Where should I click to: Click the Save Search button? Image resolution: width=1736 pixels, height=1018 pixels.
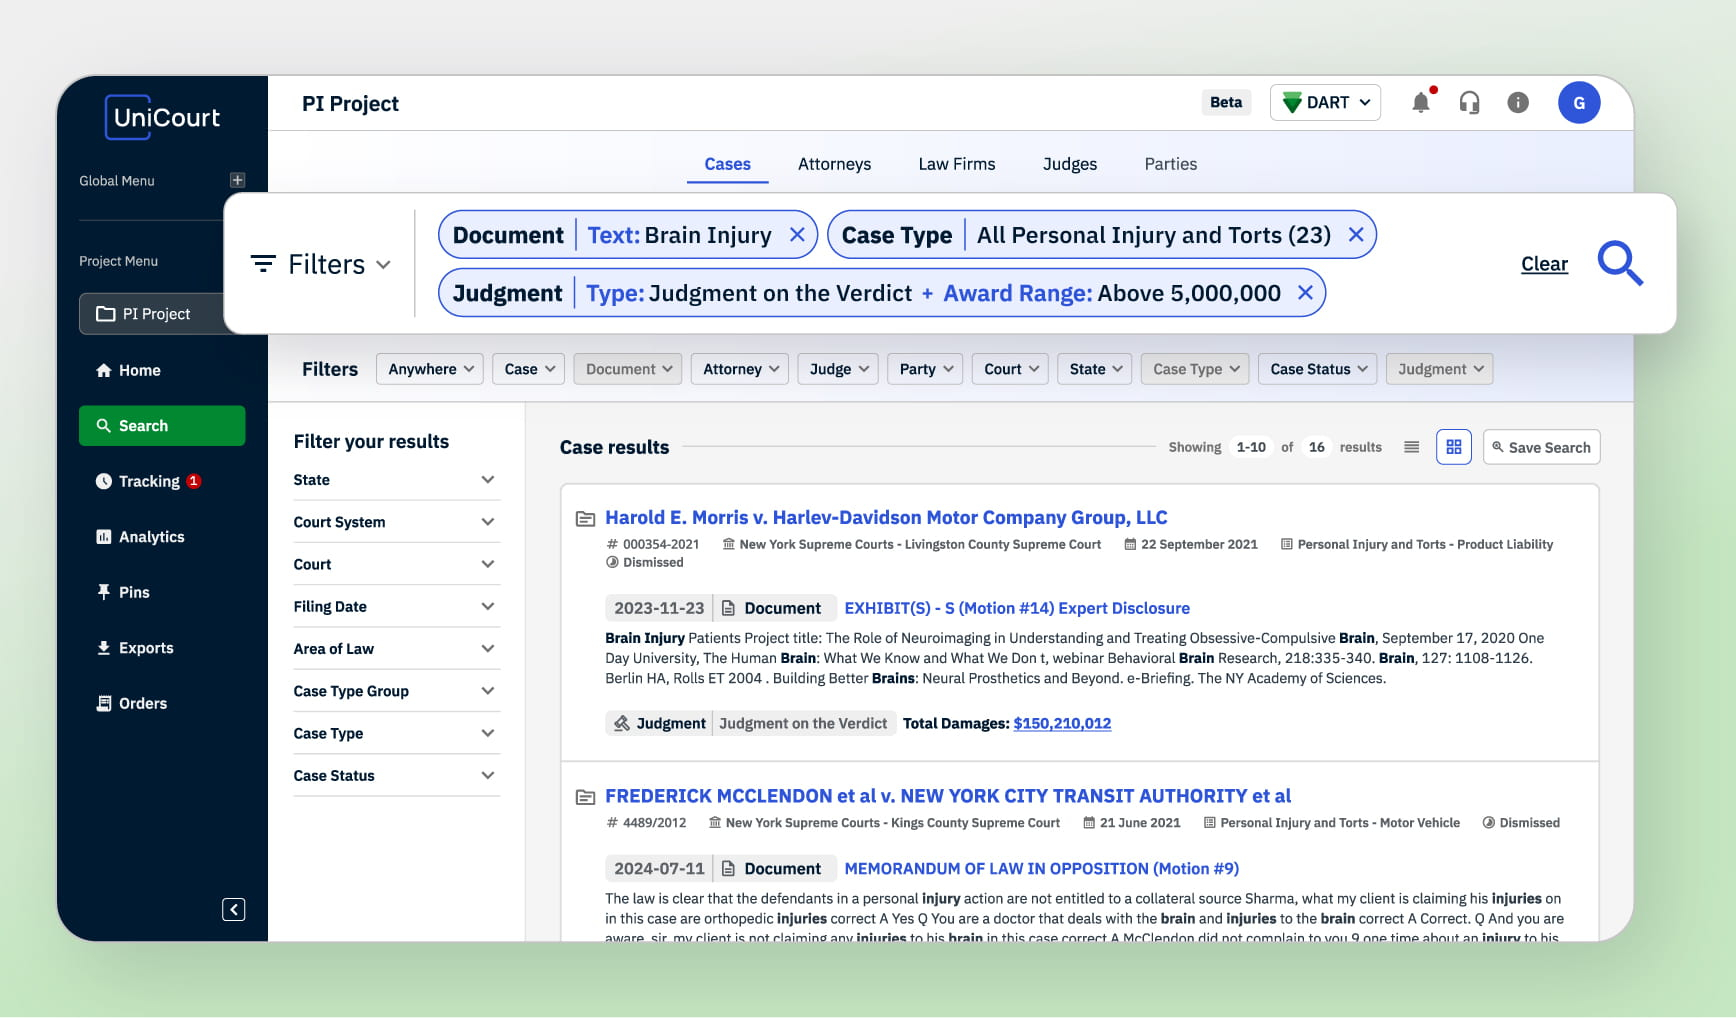coord(1541,447)
